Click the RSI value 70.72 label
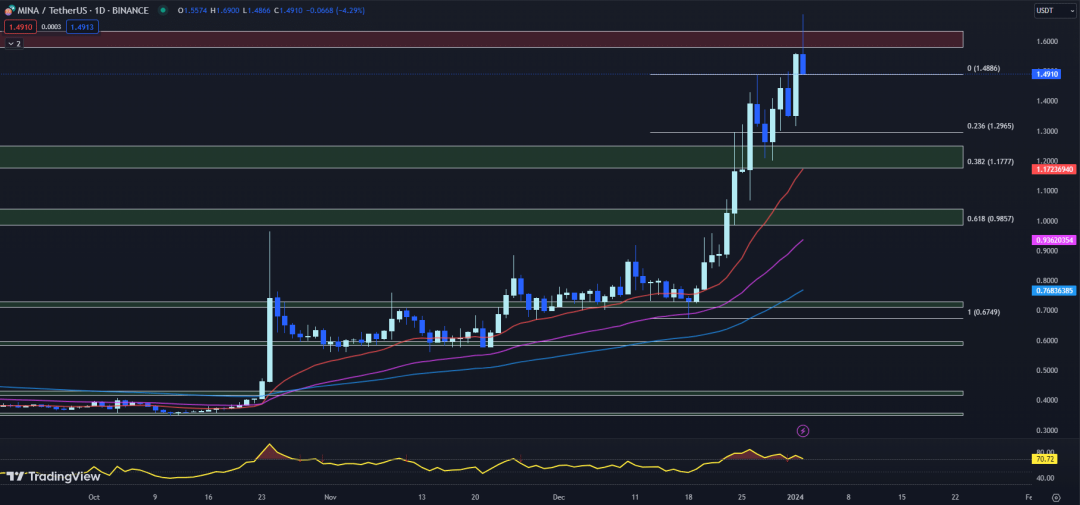This screenshot has width=1080, height=505. (1045, 459)
